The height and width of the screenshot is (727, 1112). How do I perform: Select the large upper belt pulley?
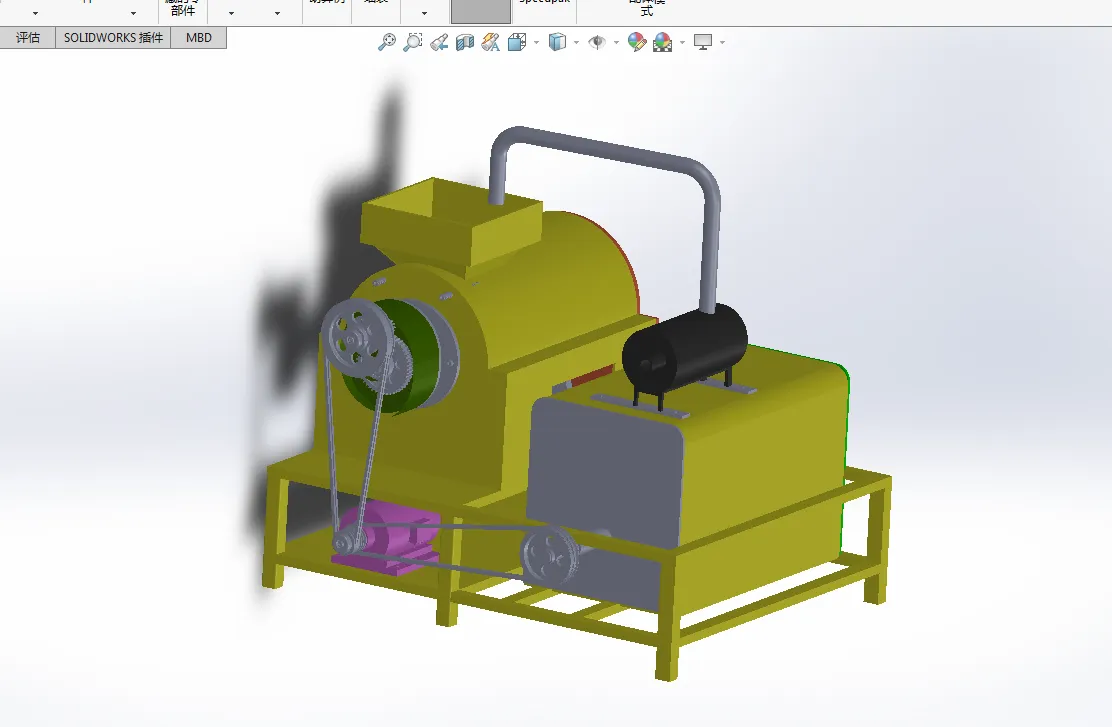point(357,340)
